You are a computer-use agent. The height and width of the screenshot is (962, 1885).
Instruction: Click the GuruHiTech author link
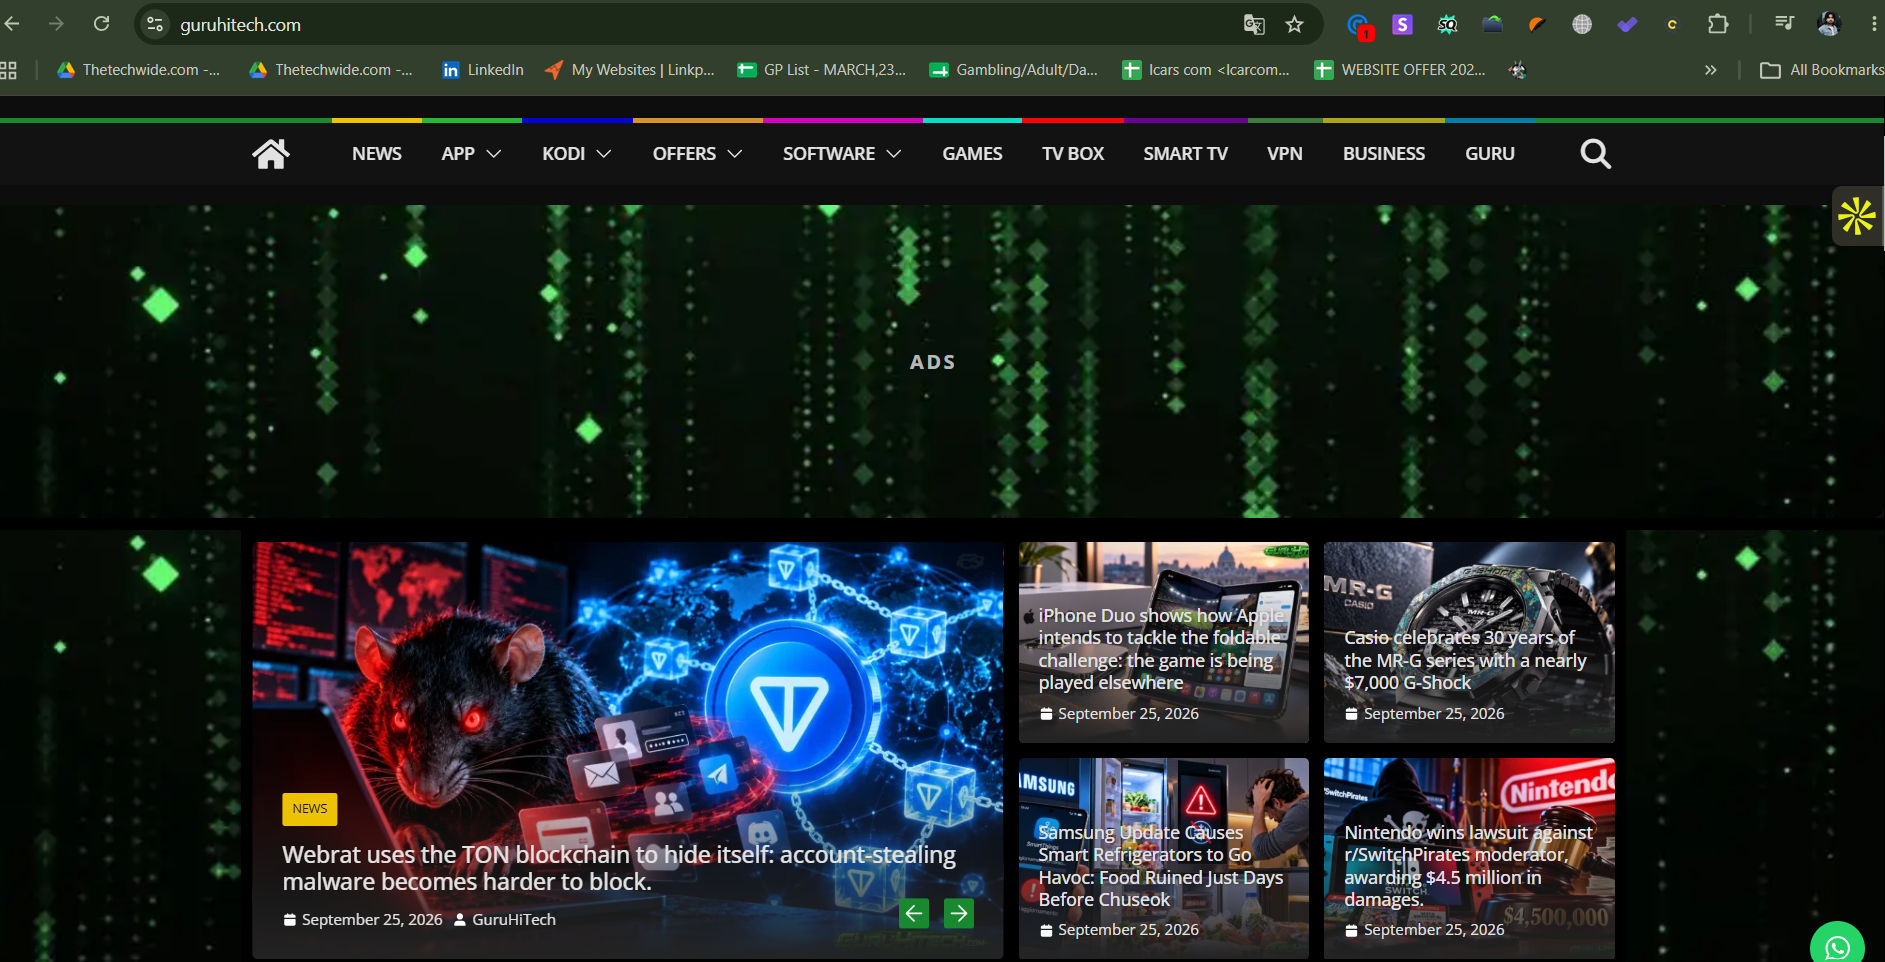coord(513,920)
